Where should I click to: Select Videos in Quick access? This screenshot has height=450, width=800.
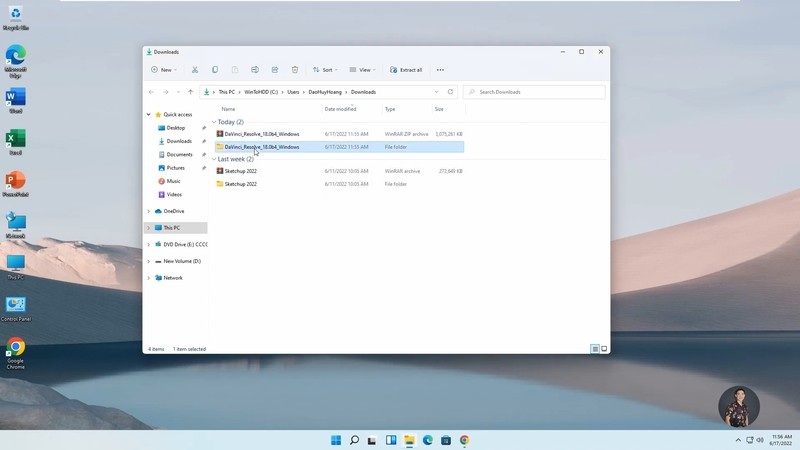point(174,194)
